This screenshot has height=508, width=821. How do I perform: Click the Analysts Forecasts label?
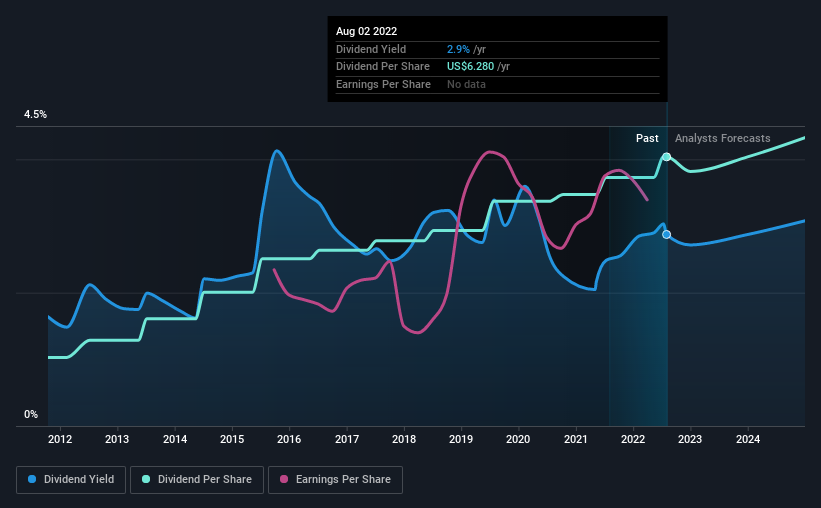tap(723, 138)
